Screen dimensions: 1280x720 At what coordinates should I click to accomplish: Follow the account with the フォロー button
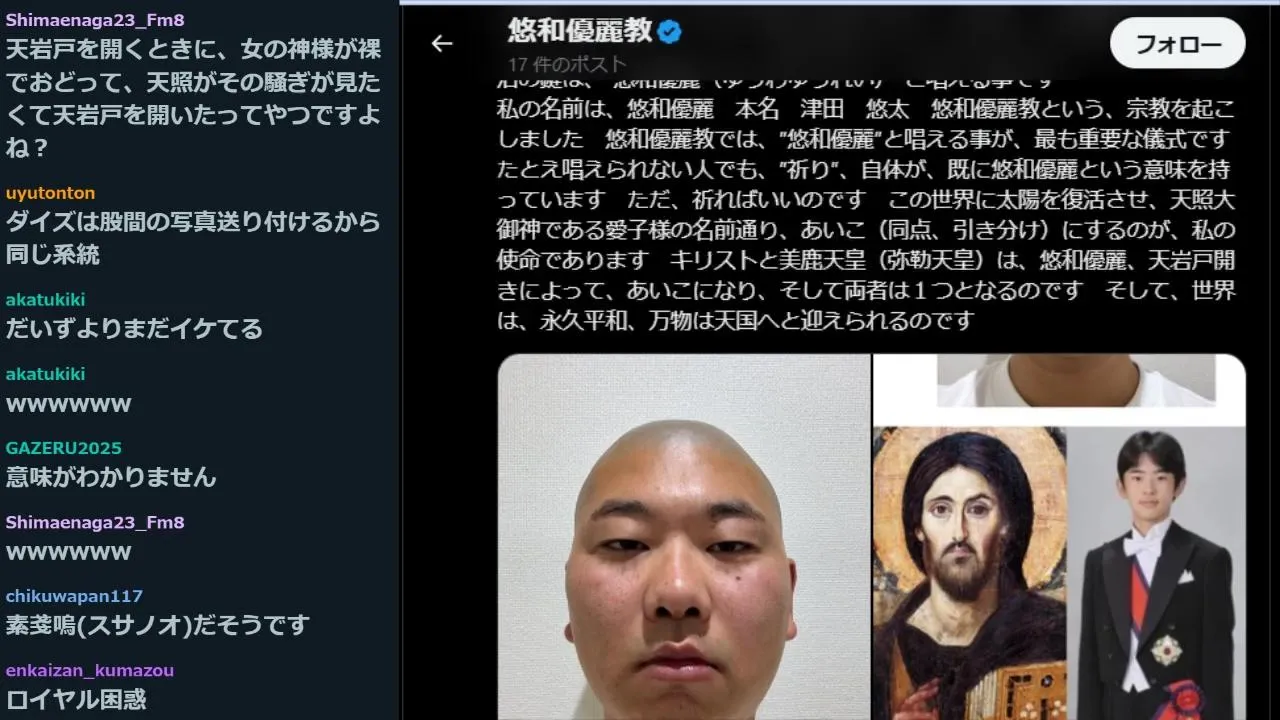[x=1178, y=44]
